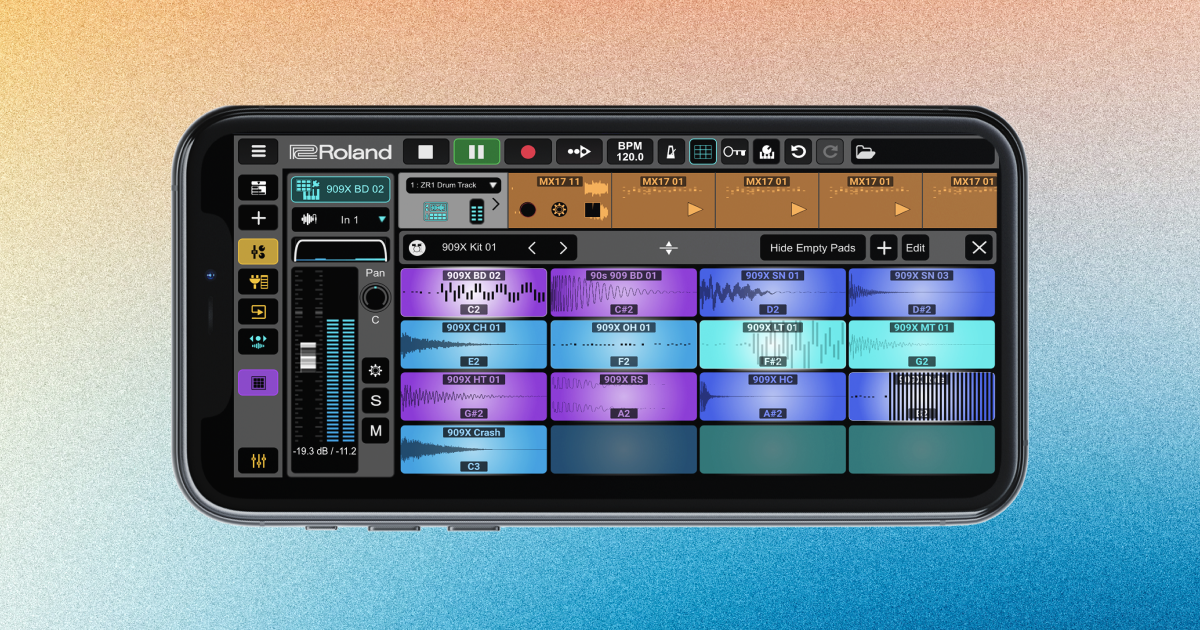Screen dimensions: 1200x630
Task: Click the Pan knob
Action: tap(375, 297)
